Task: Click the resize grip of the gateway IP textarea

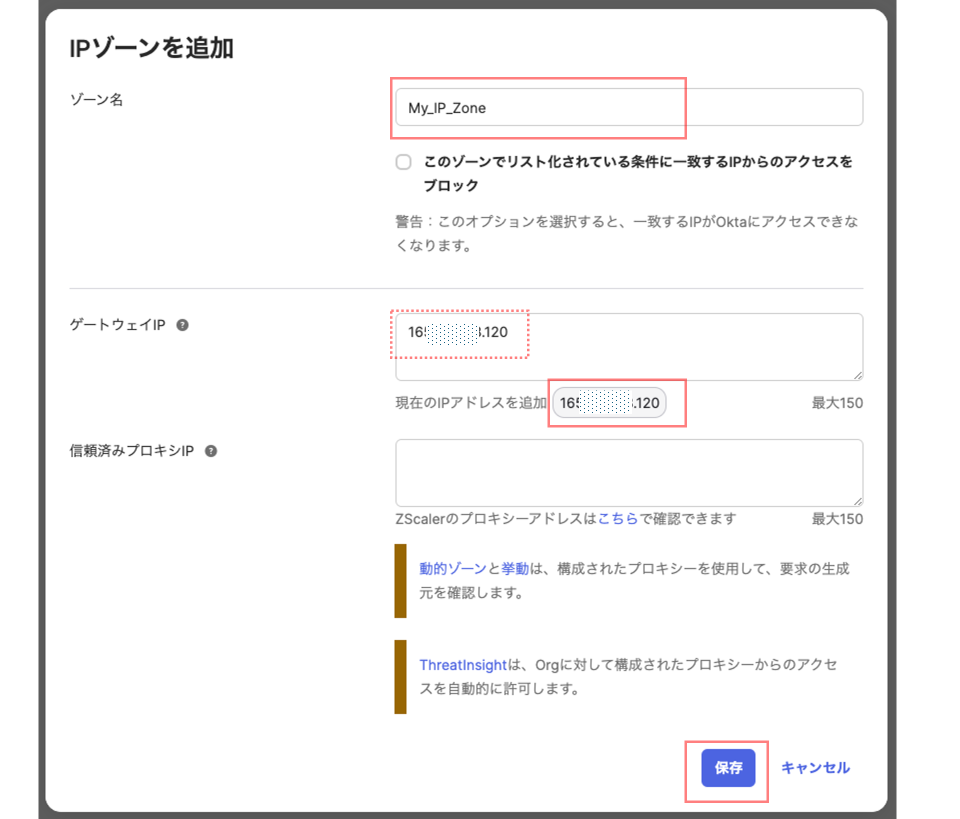Action: pyautogui.click(x=857, y=376)
